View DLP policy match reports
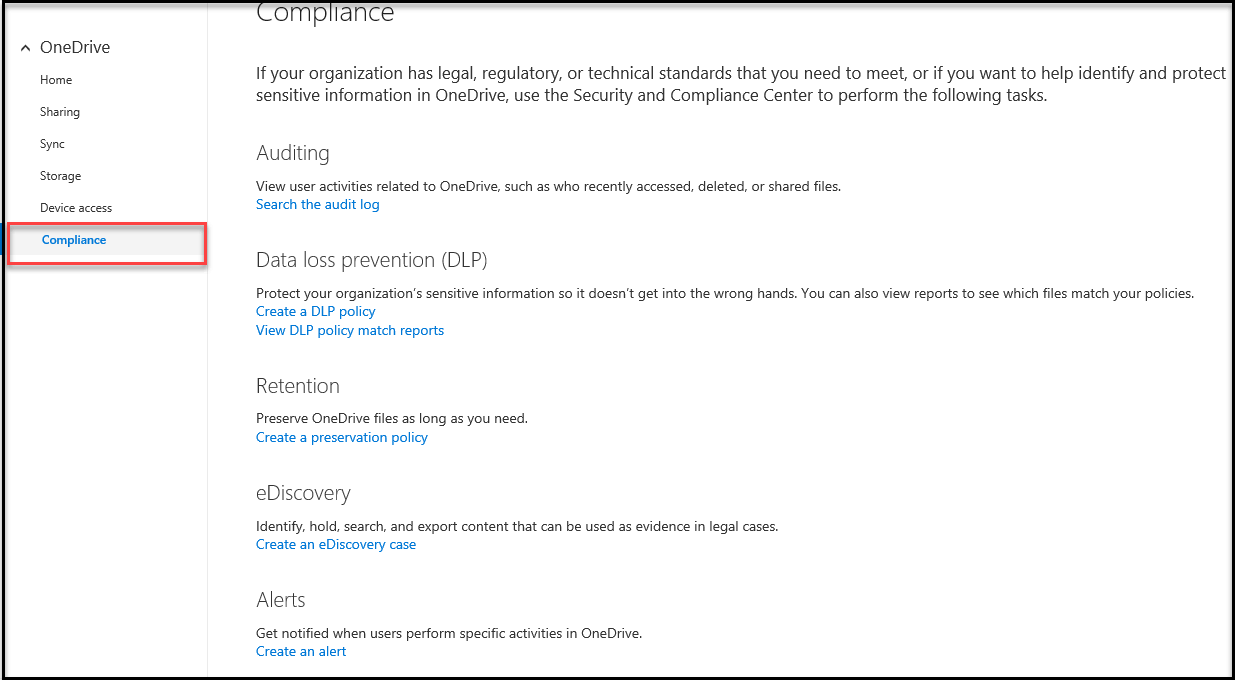Screen dimensions: 1235x680 pyautogui.click(x=350, y=331)
